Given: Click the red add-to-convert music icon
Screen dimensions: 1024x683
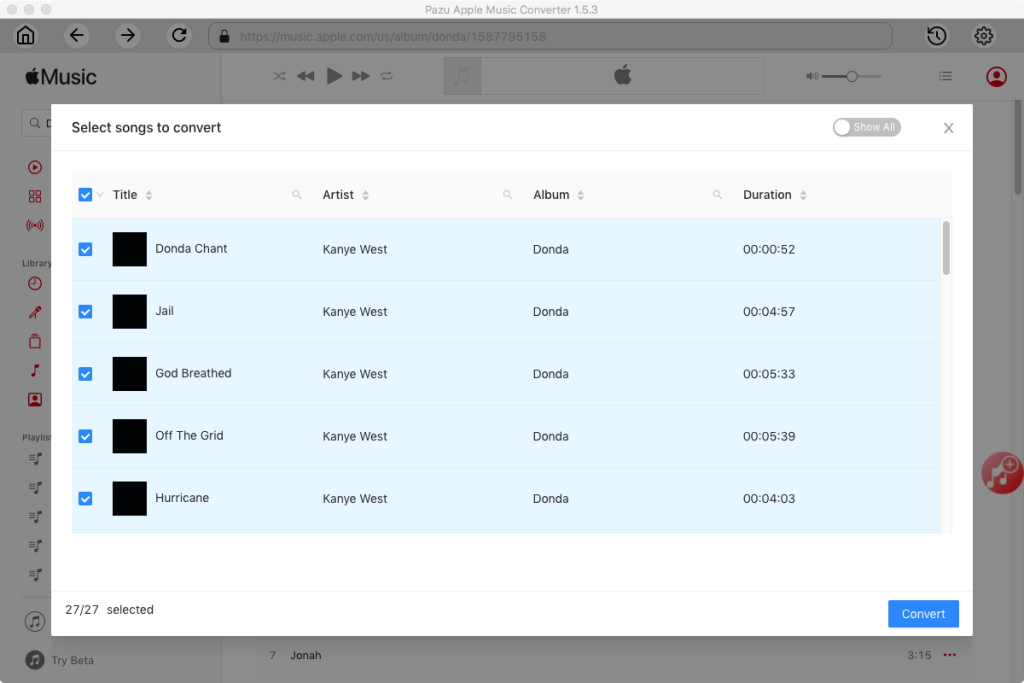Looking at the screenshot, I should 1001,471.
